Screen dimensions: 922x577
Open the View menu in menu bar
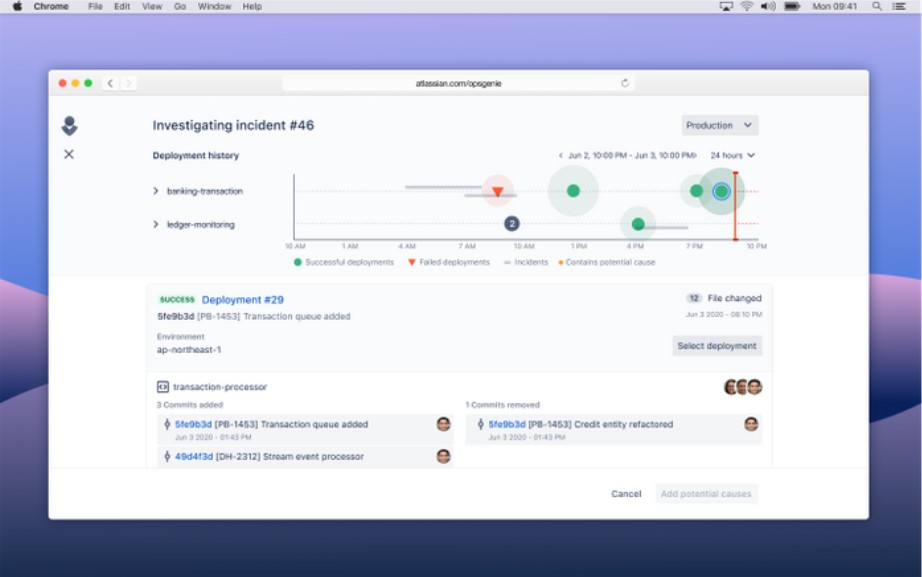[152, 6]
